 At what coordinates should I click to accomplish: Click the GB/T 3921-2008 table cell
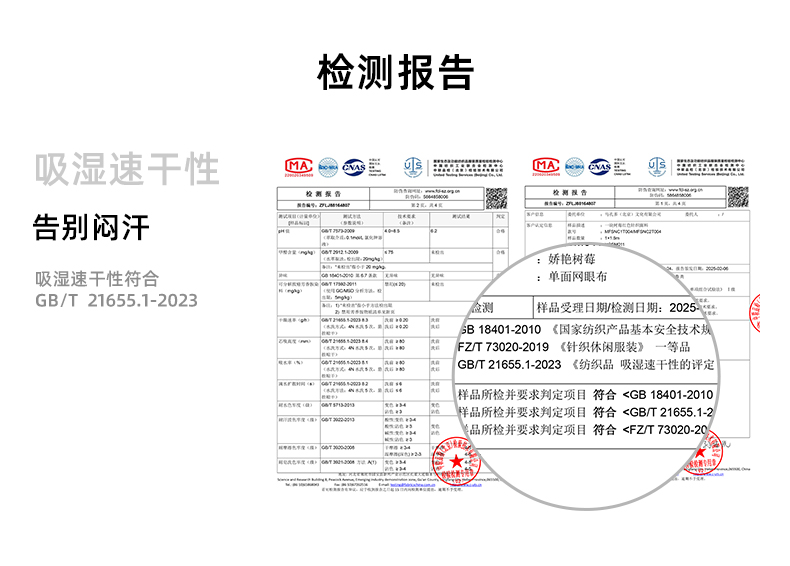pos(352,465)
